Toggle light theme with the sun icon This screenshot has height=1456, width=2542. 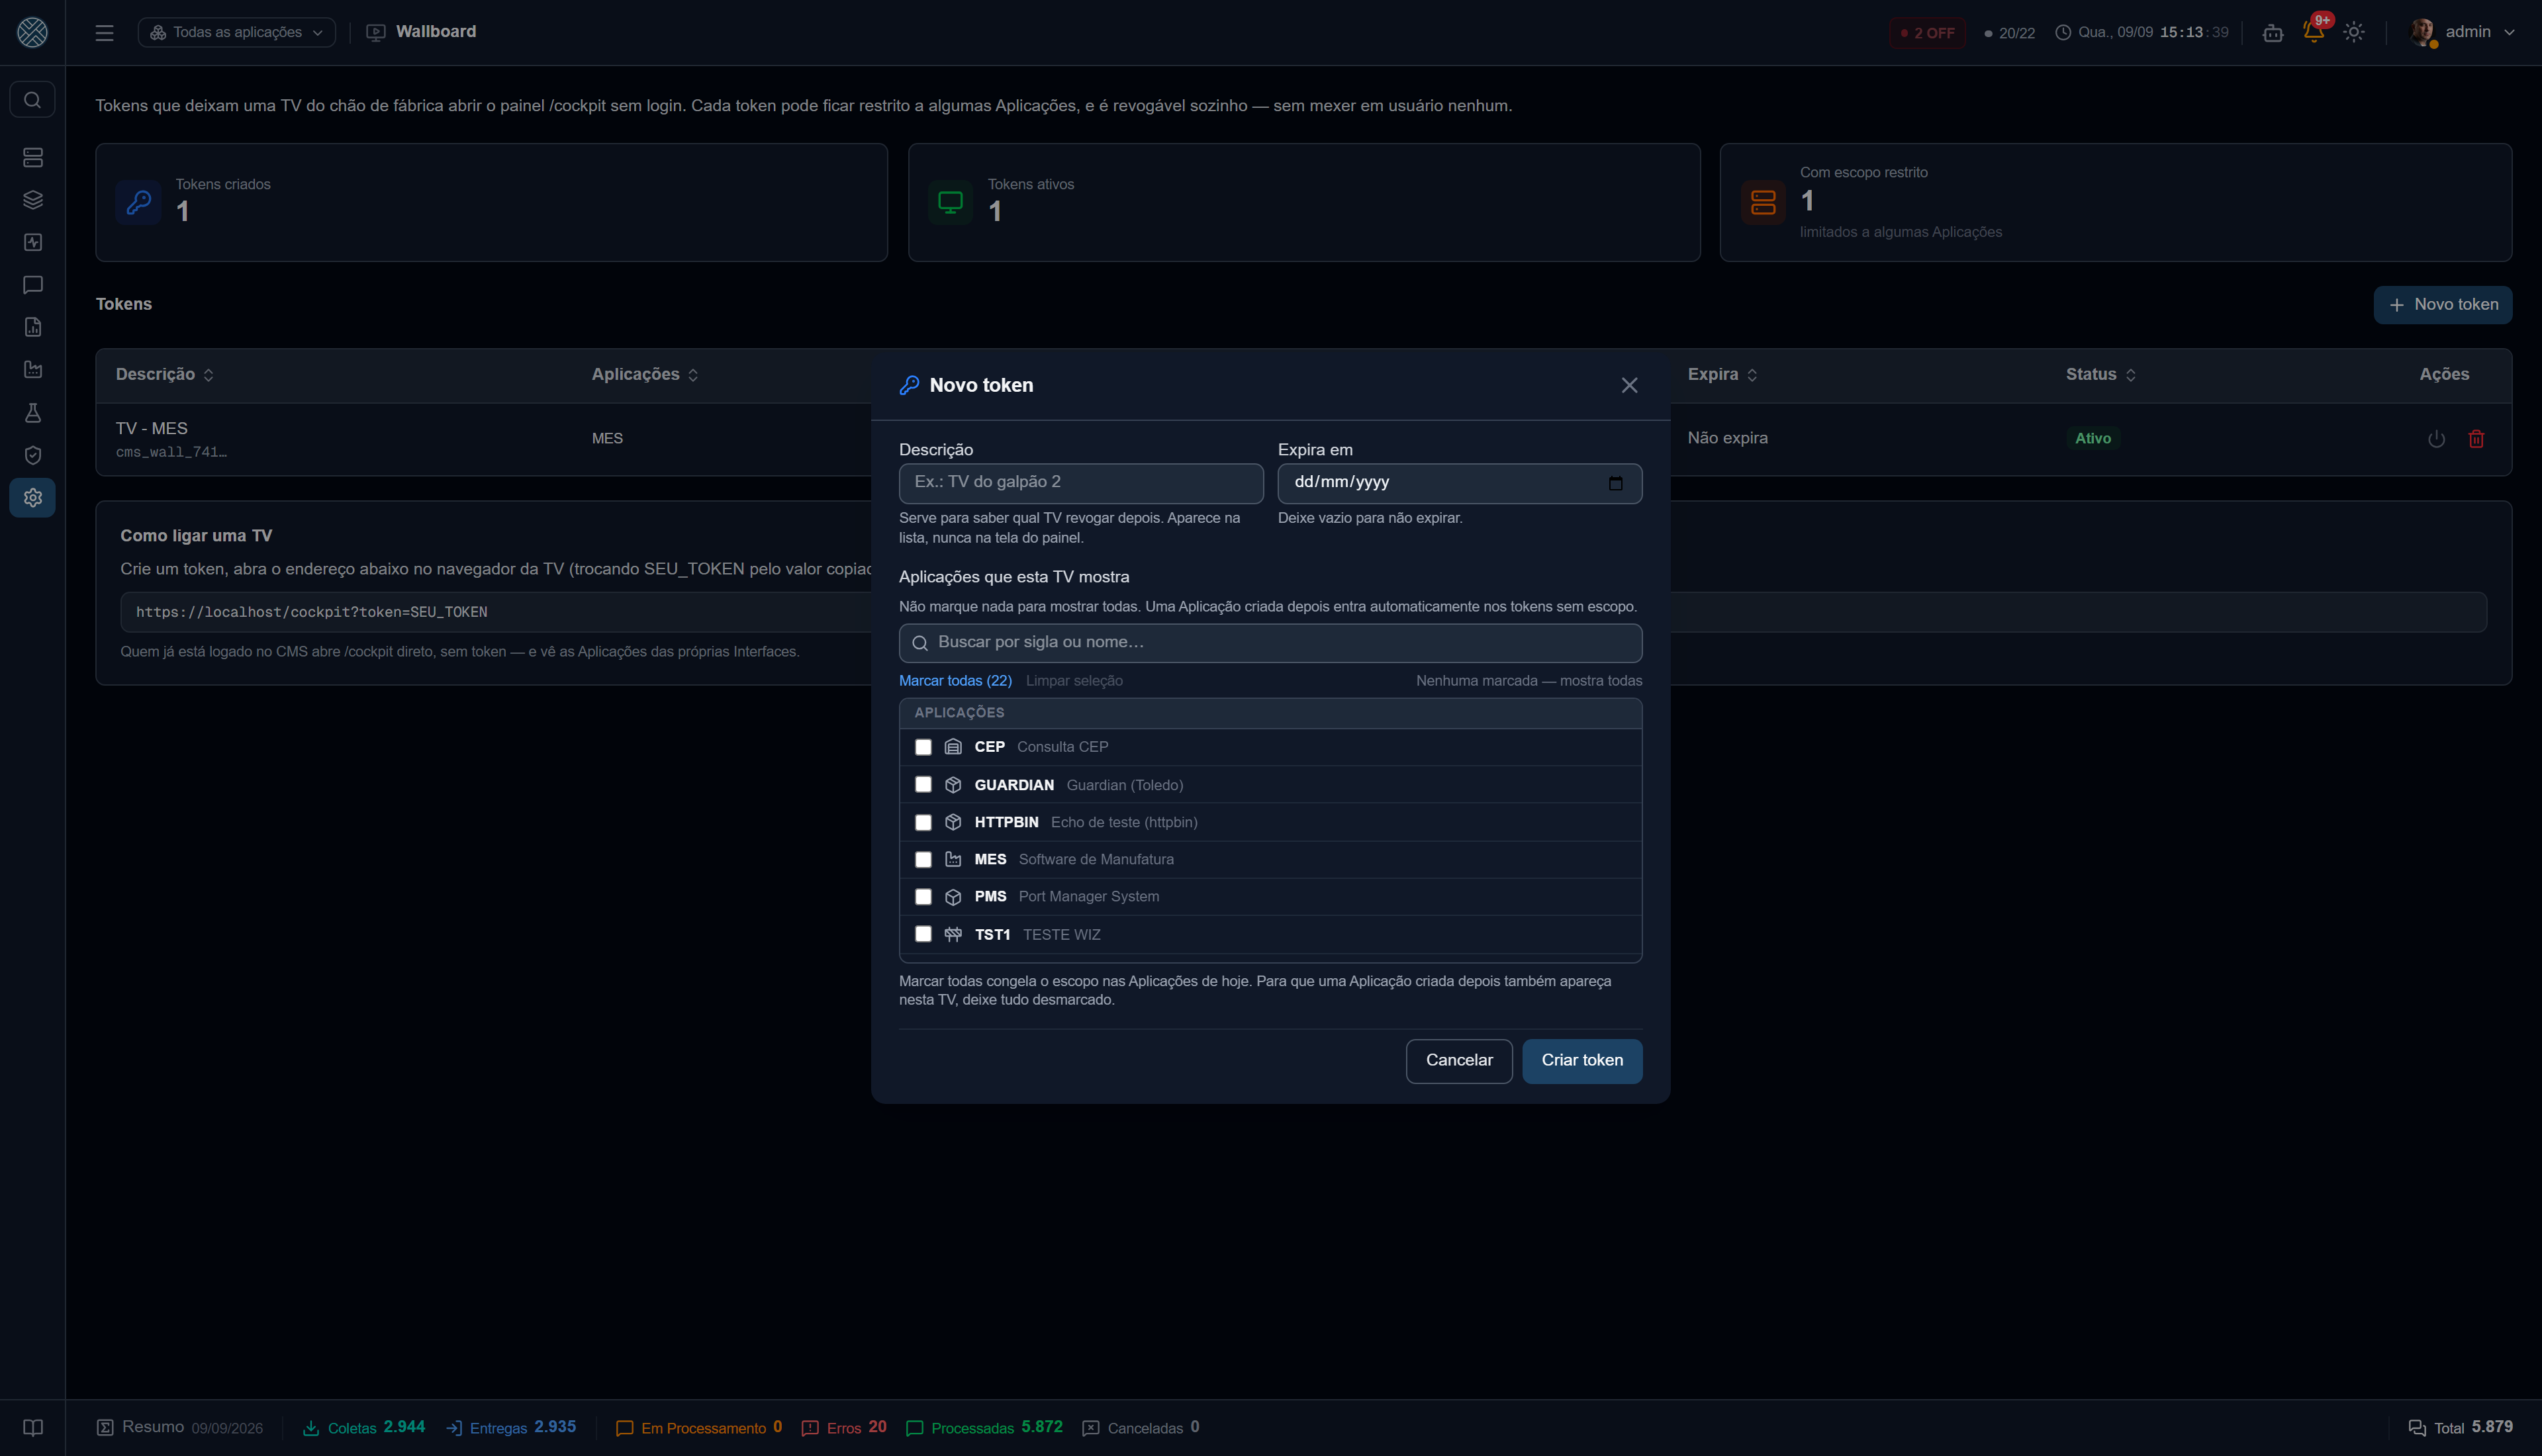click(x=2354, y=32)
